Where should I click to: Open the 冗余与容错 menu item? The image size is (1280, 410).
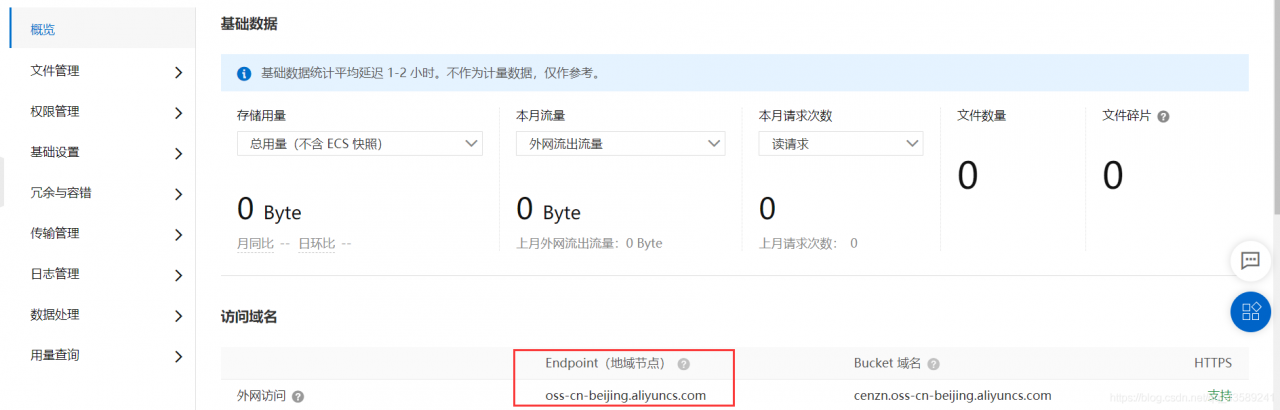pos(61,193)
